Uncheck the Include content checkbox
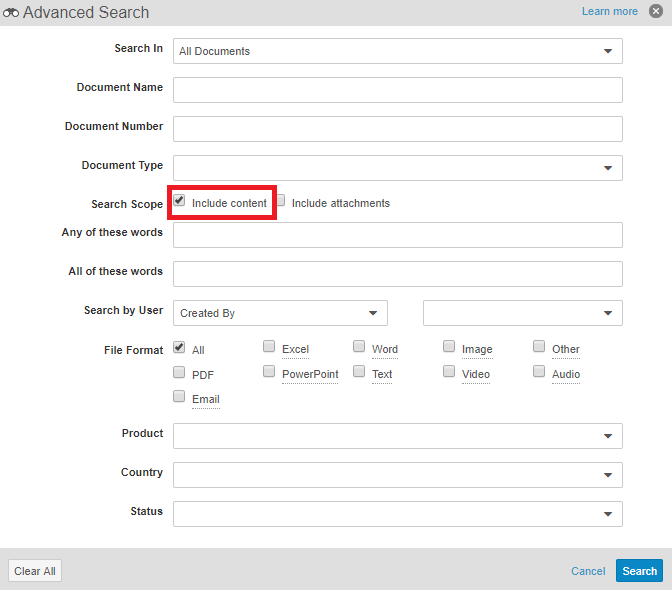 click(x=180, y=201)
